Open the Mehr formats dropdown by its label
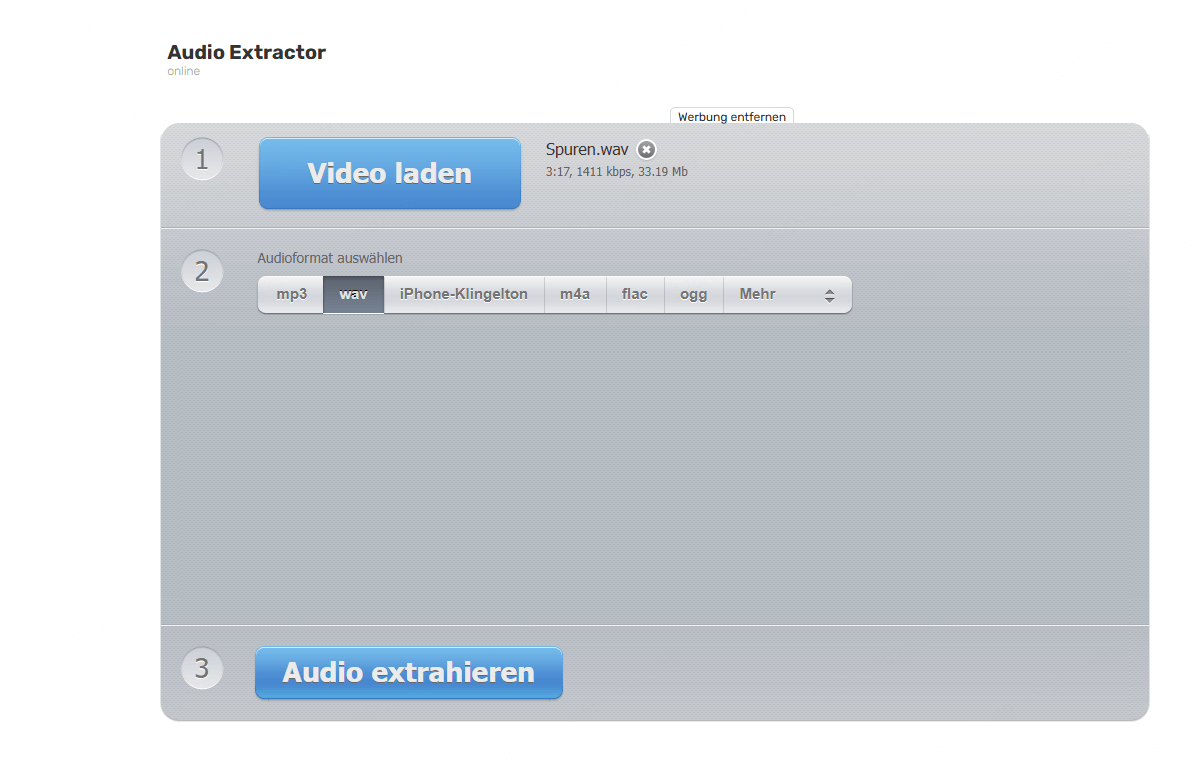1193x768 pixels. point(758,295)
